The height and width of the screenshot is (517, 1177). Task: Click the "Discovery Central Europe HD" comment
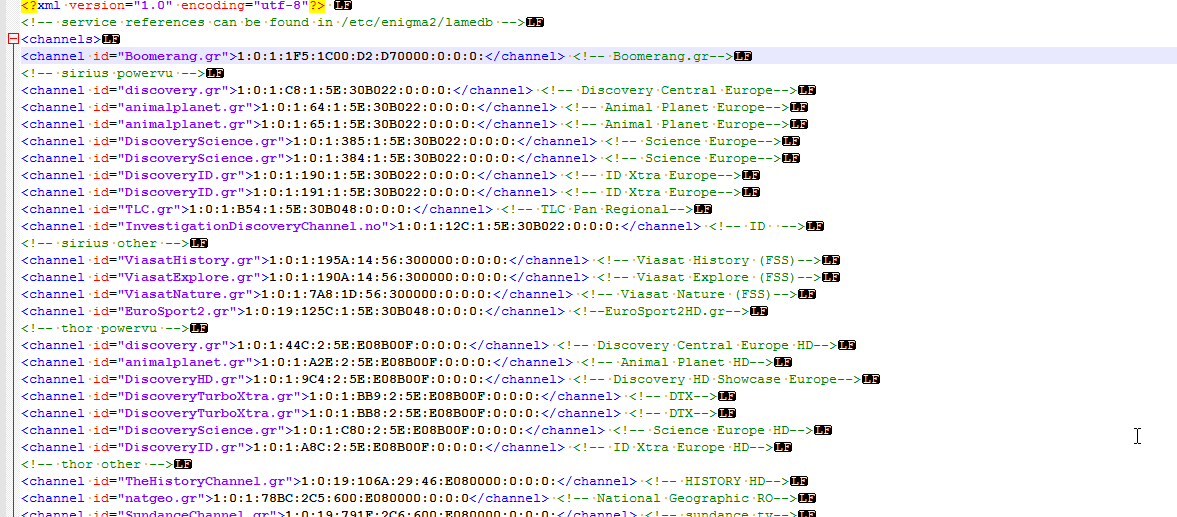696,345
